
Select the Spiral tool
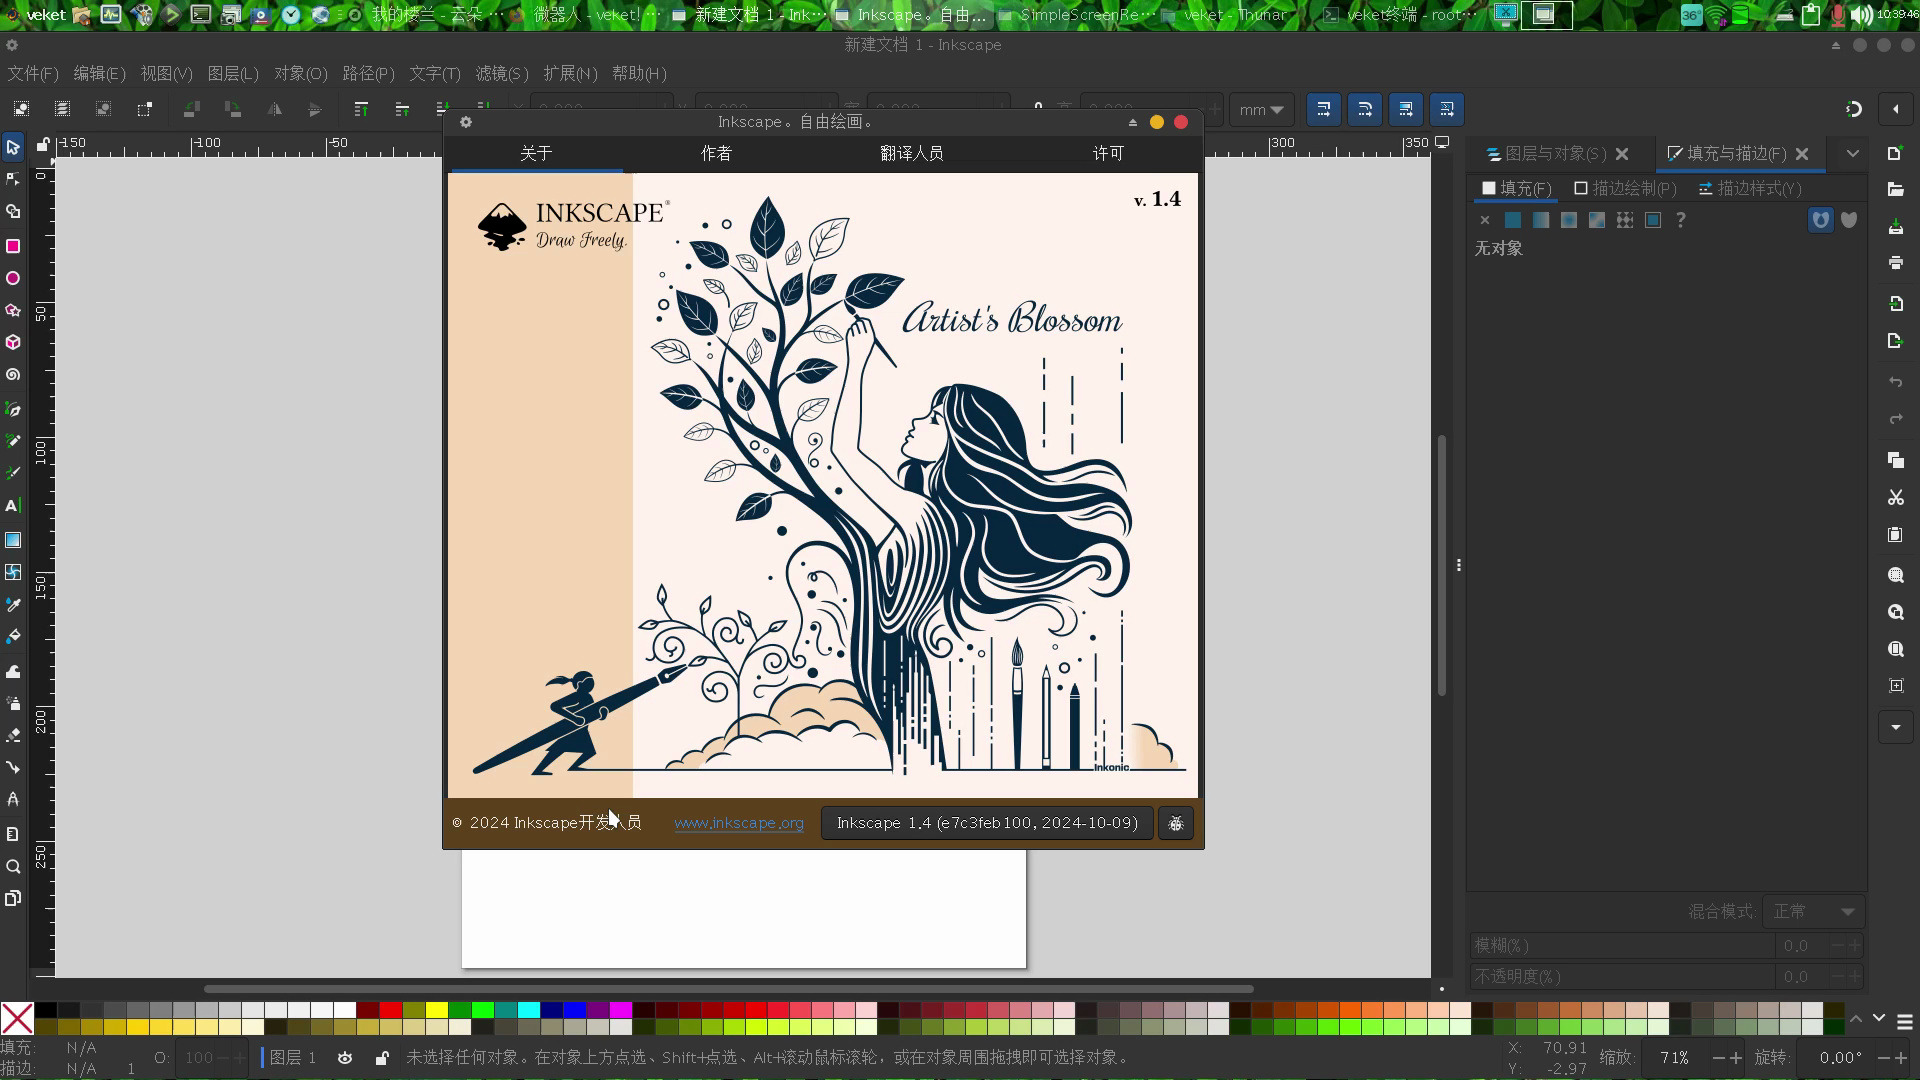click(x=13, y=375)
